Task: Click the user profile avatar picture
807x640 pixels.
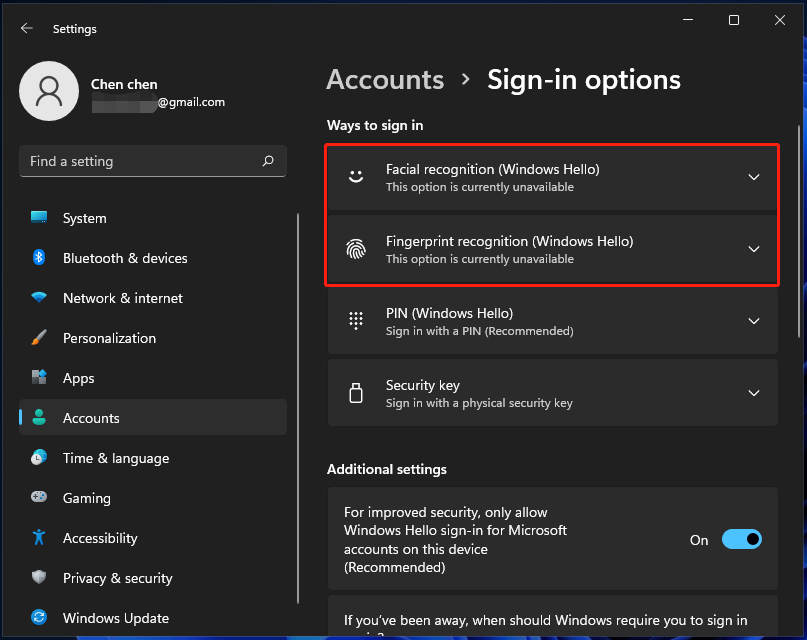Action: [x=49, y=91]
